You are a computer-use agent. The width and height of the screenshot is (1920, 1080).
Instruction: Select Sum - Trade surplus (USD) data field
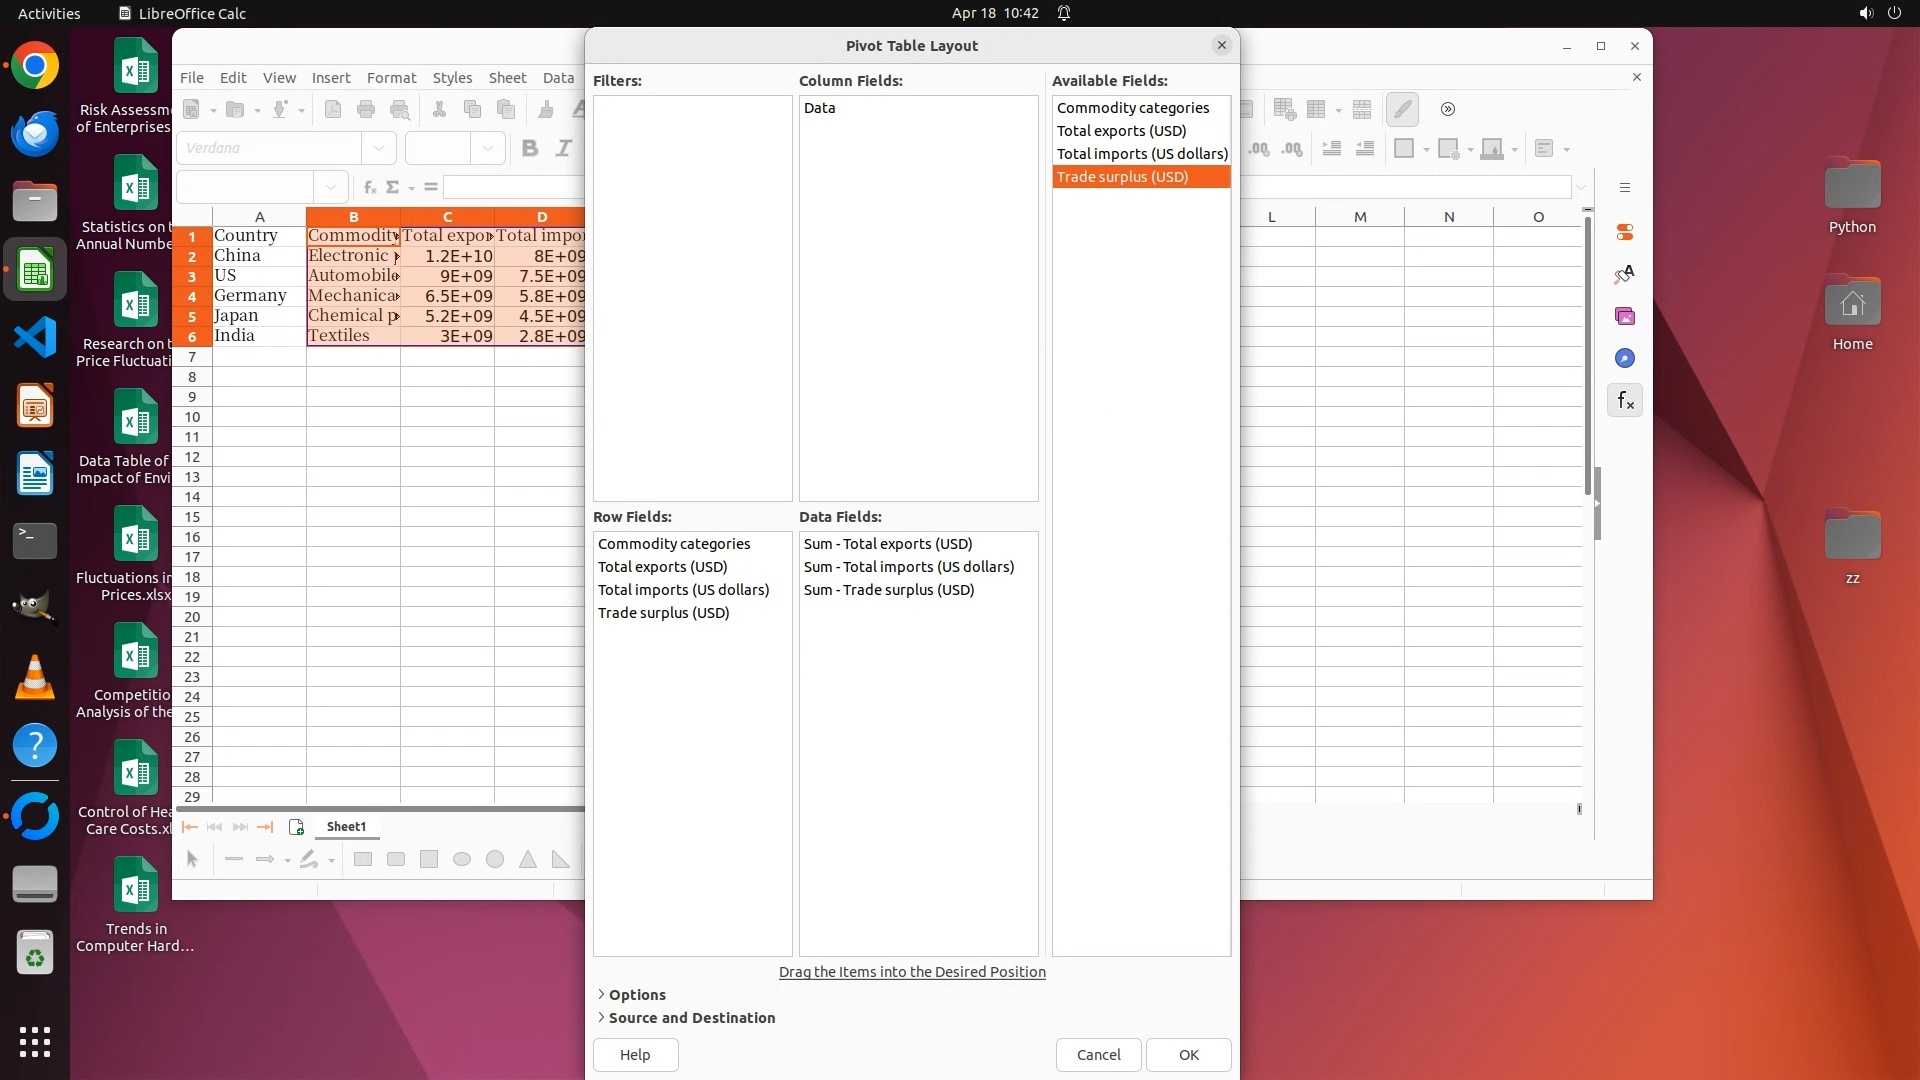point(888,590)
